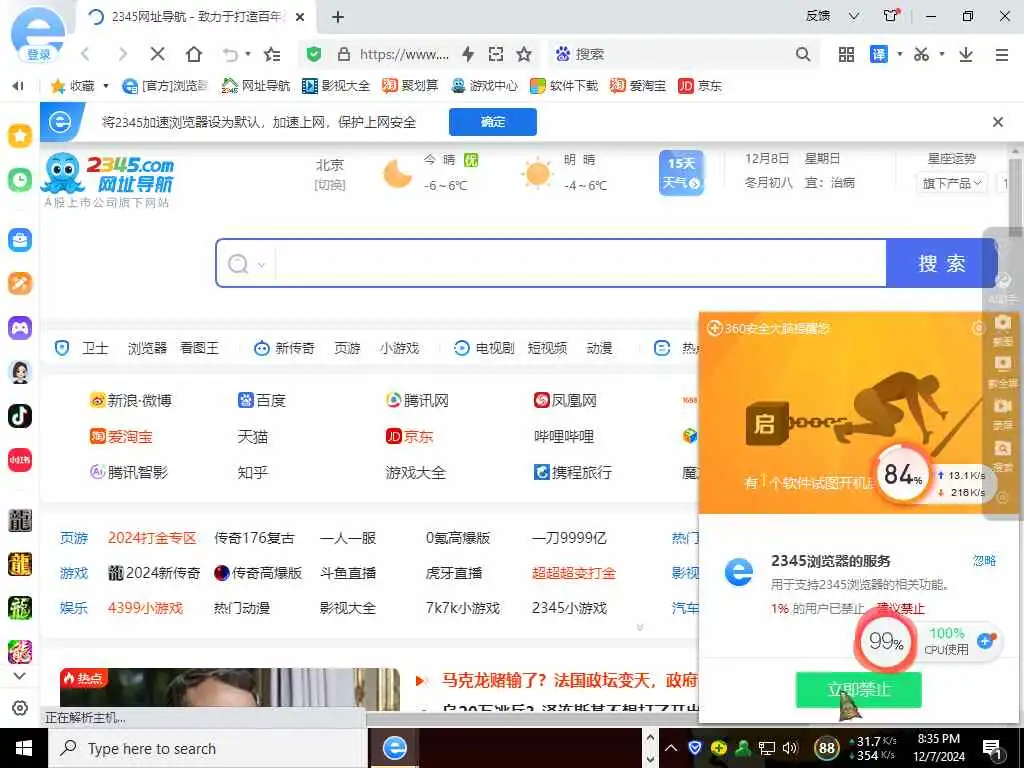
Task: Expand the translate dropdown arrow
Action: pyautogui.click(x=899, y=54)
